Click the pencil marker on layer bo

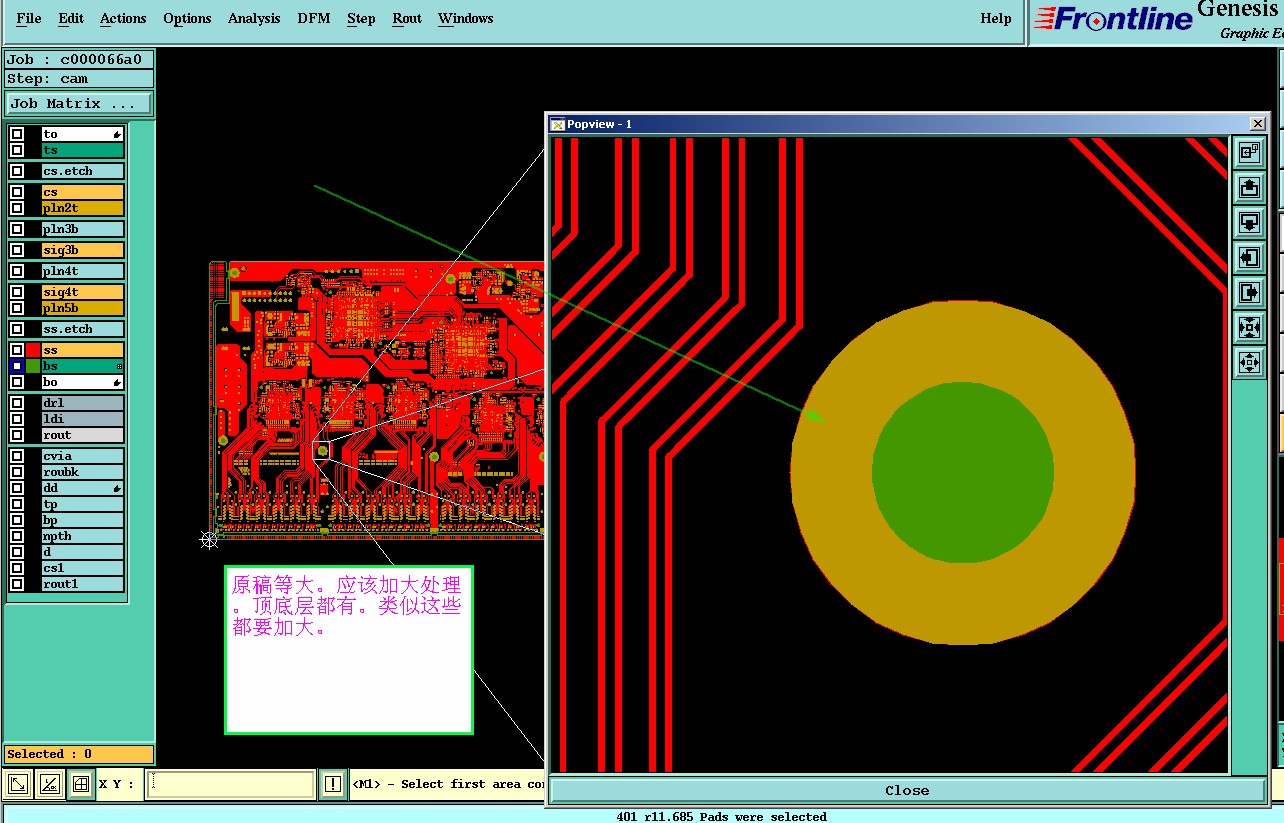click(x=117, y=382)
